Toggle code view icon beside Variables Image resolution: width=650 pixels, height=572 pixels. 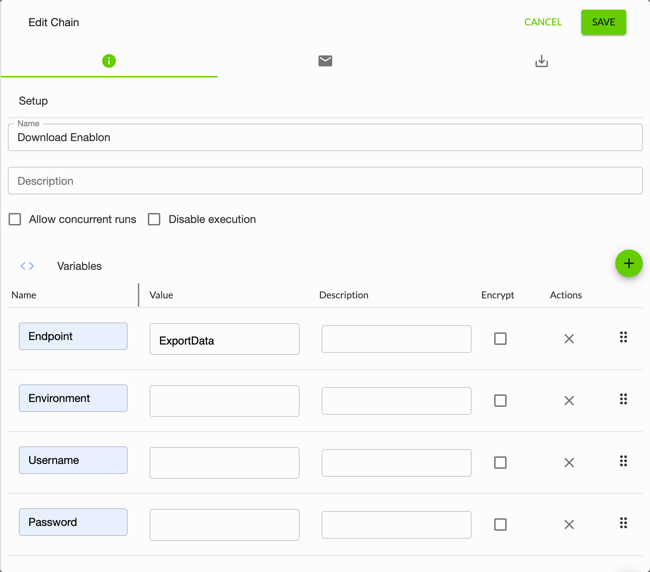point(27,266)
